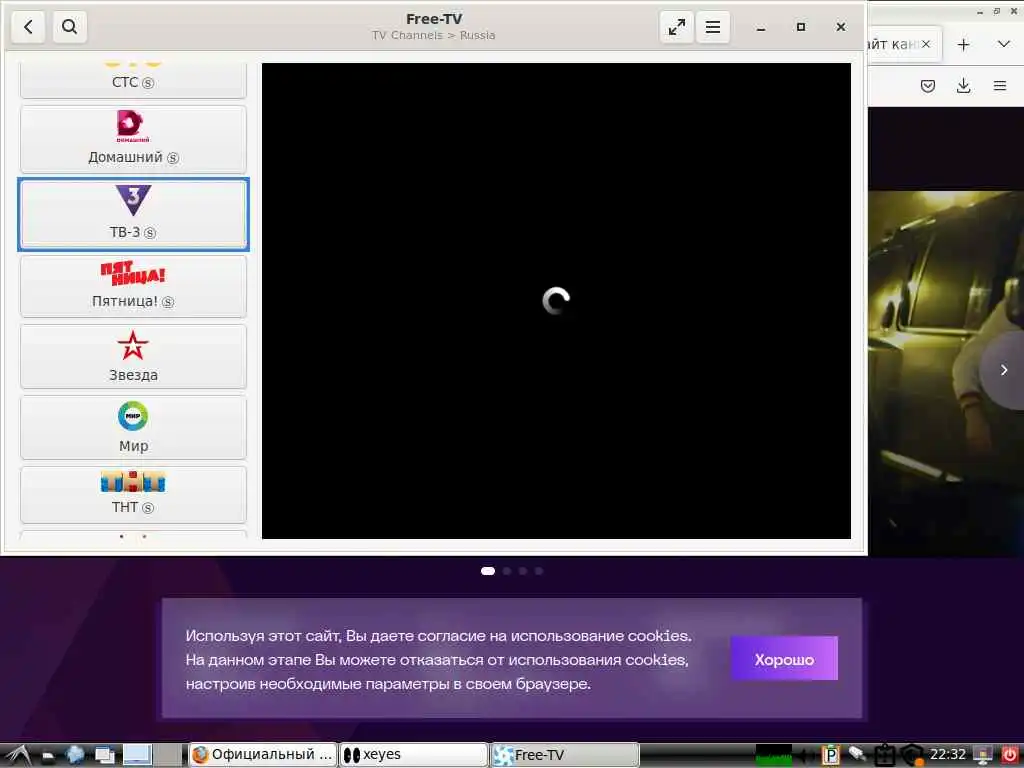Go back using Free-TV back arrow
Viewport: 1024px width, 768px height.
28,27
